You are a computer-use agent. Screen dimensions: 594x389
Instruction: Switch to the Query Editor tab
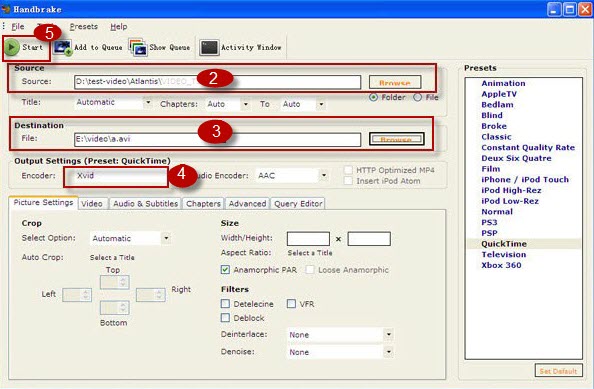[298, 204]
